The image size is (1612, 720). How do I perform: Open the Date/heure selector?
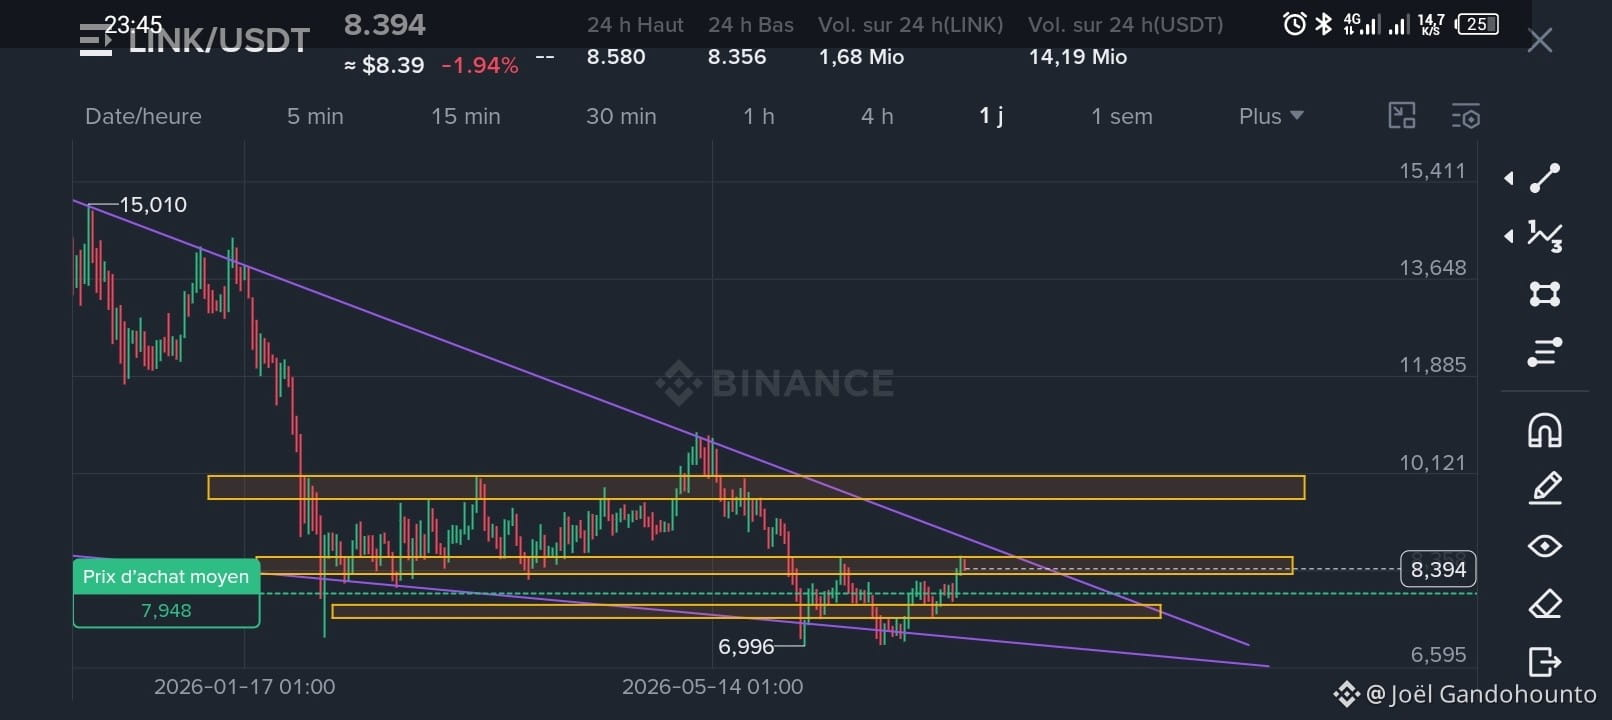tap(143, 116)
